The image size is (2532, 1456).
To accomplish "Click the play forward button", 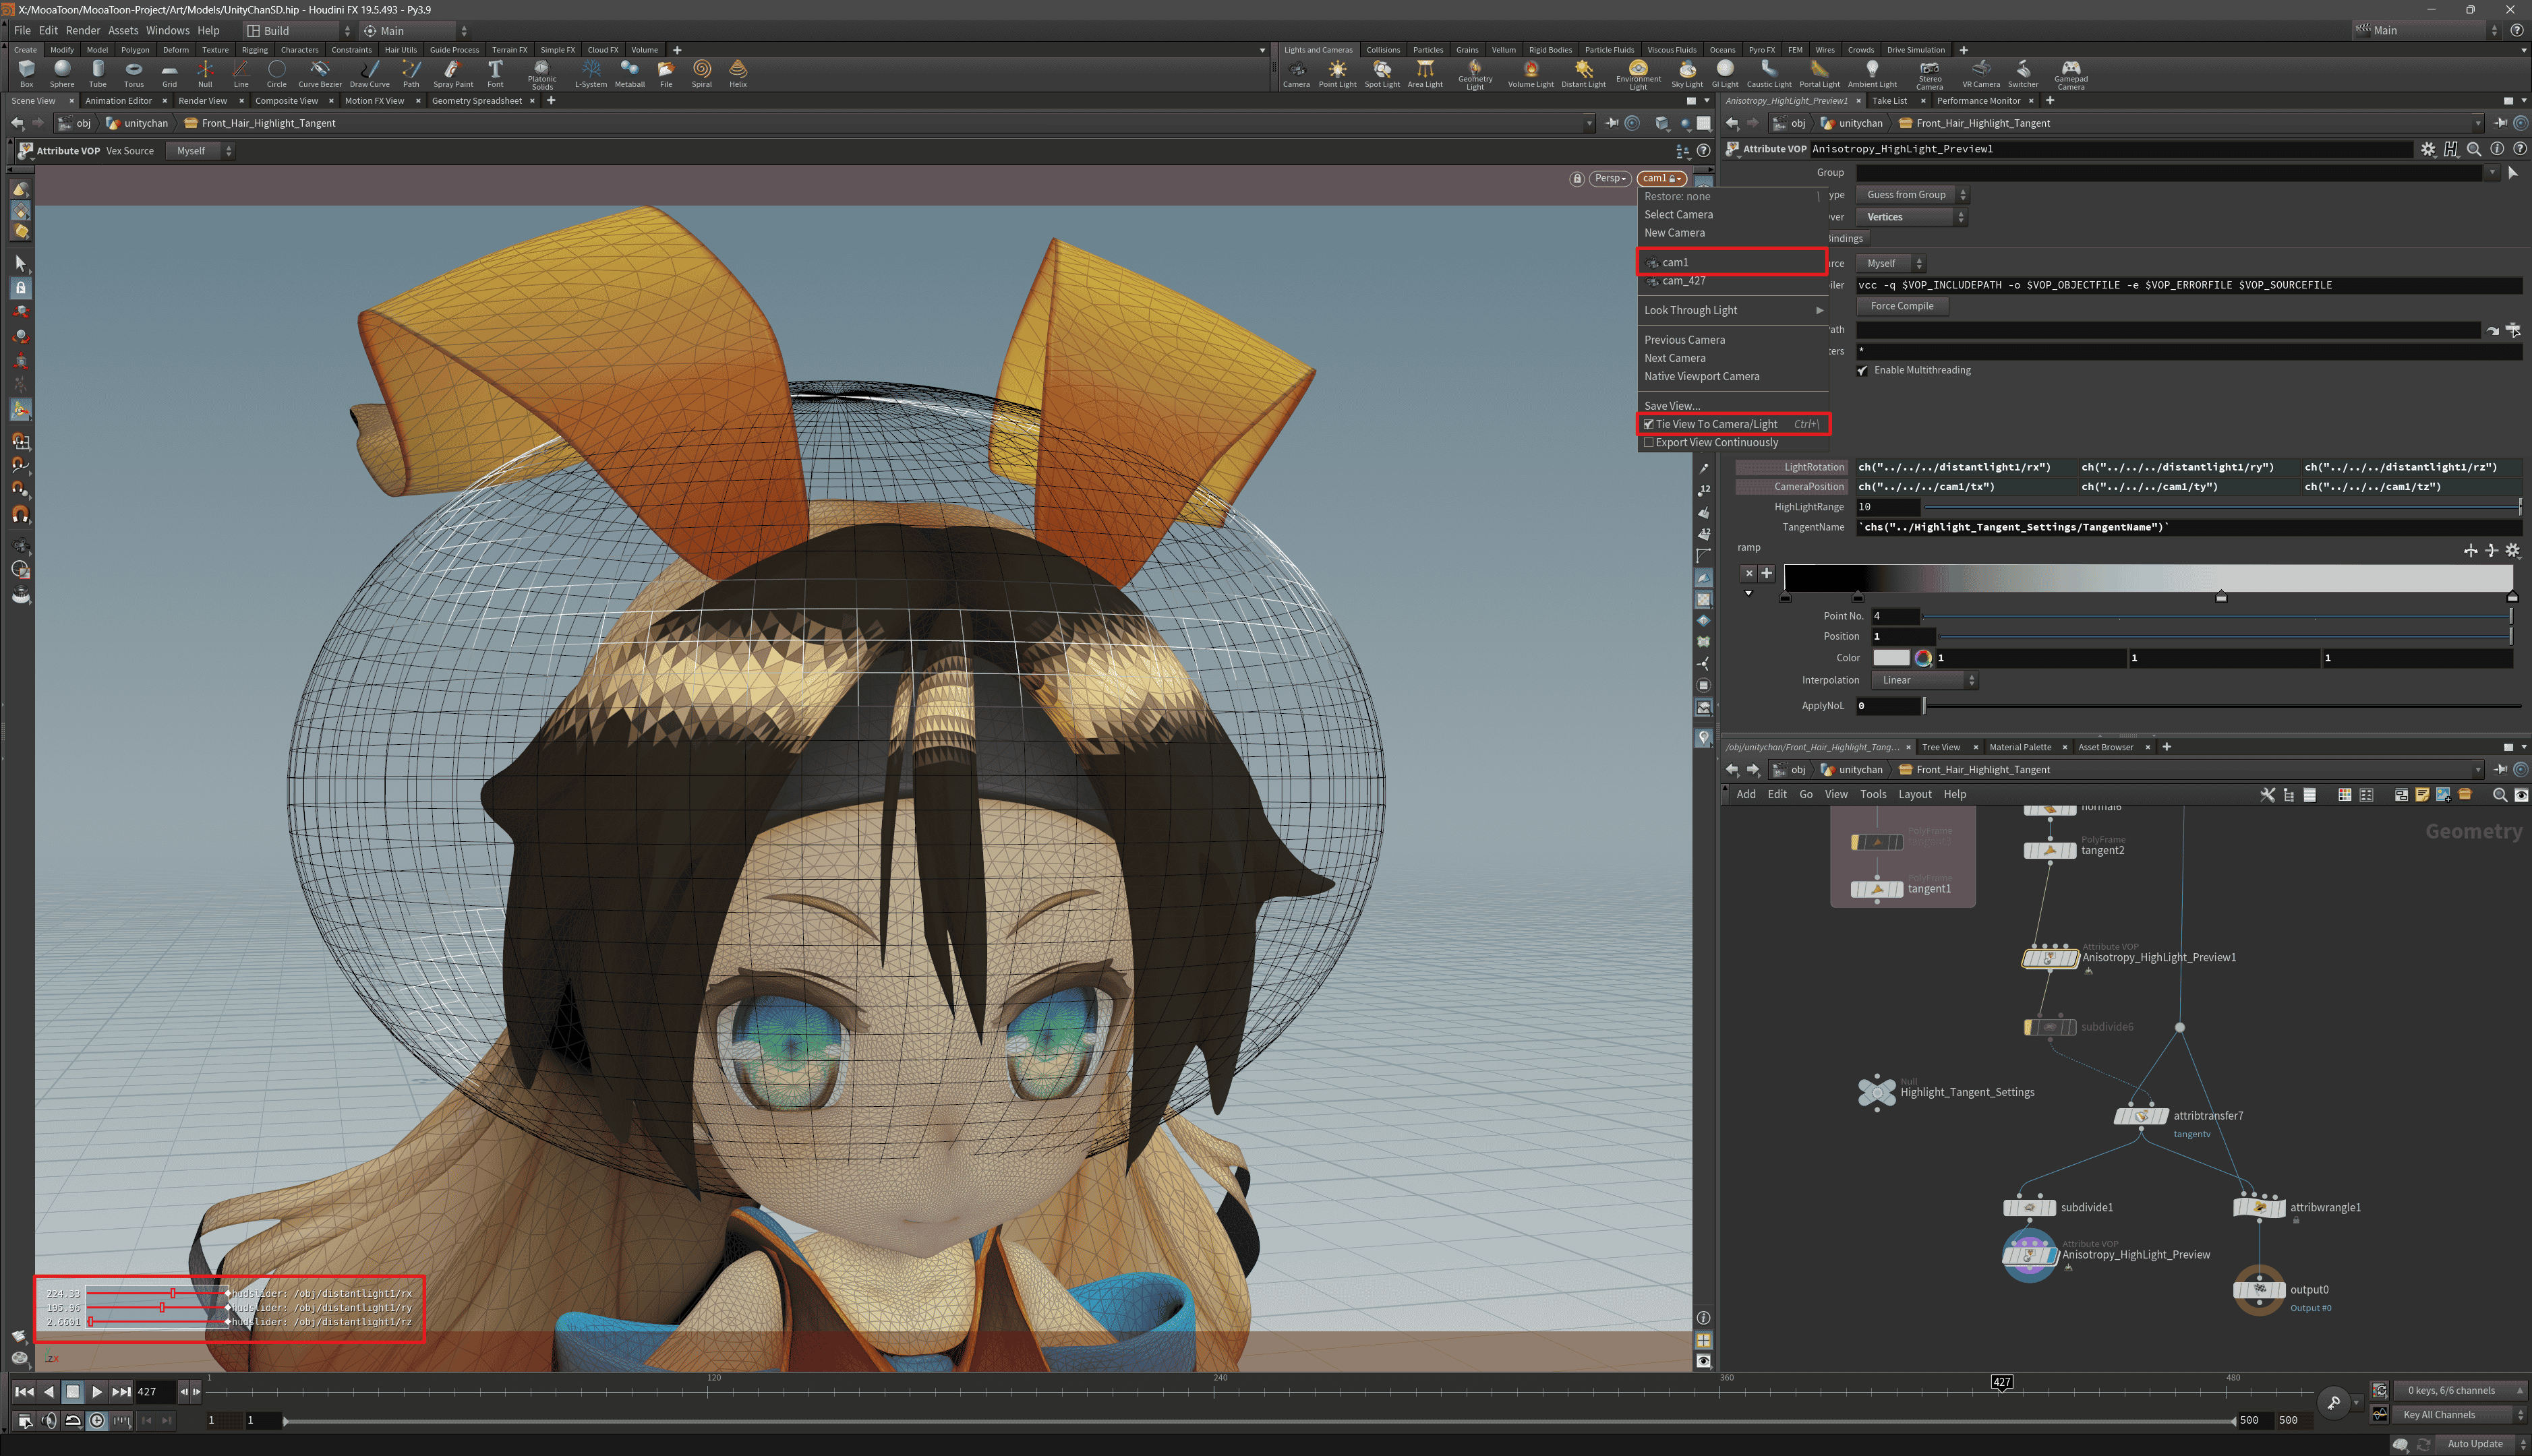I will pos(96,1391).
